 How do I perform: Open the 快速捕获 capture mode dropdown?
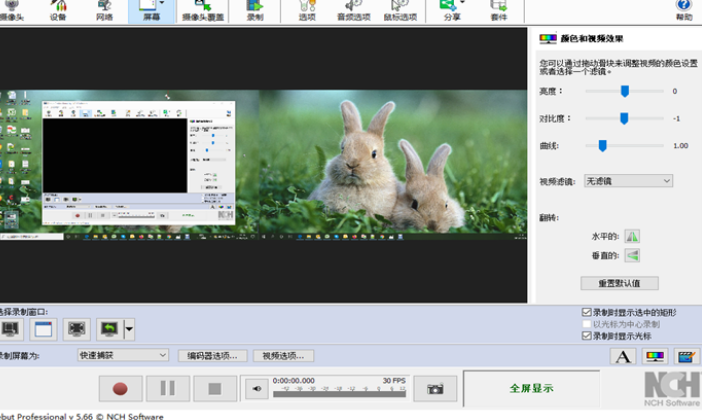(x=123, y=355)
